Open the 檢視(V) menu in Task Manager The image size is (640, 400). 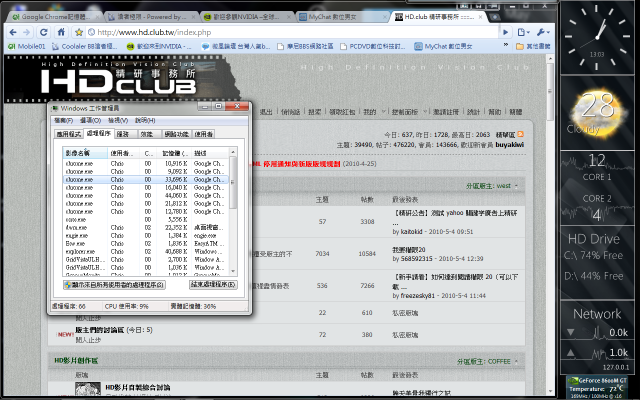point(118,120)
